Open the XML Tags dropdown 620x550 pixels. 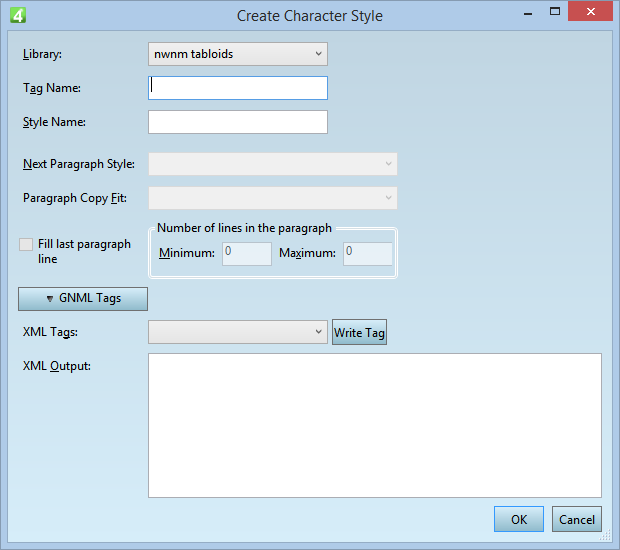click(x=238, y=332)
